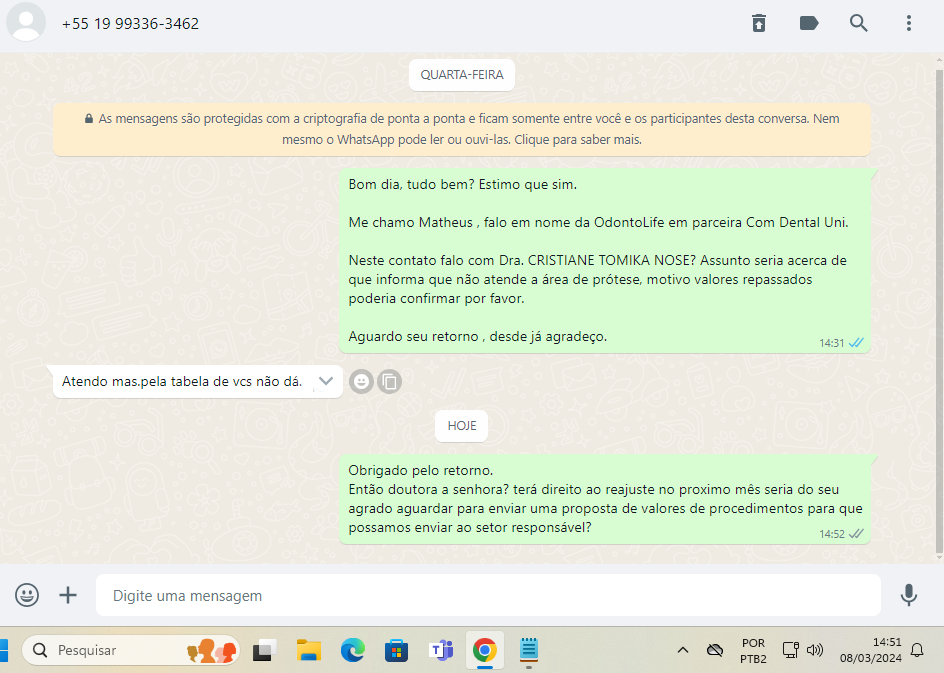Screen dimensions: 944x673
Task: Copy the received message via copy icon
Action: pos(390,382)
